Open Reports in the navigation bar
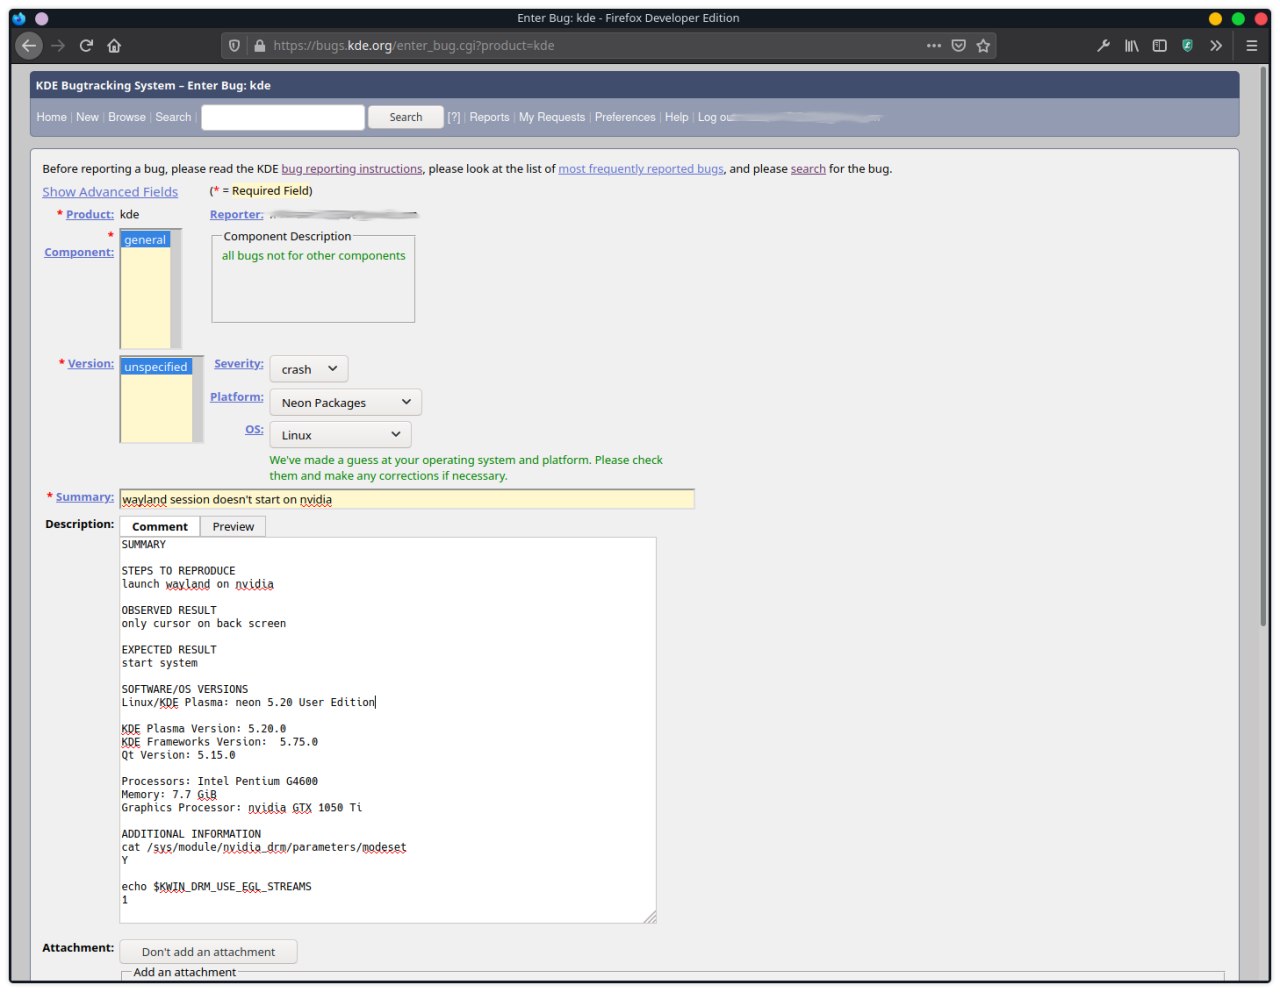The width and height of the screenshot is (1280, 992). [489, 117]
